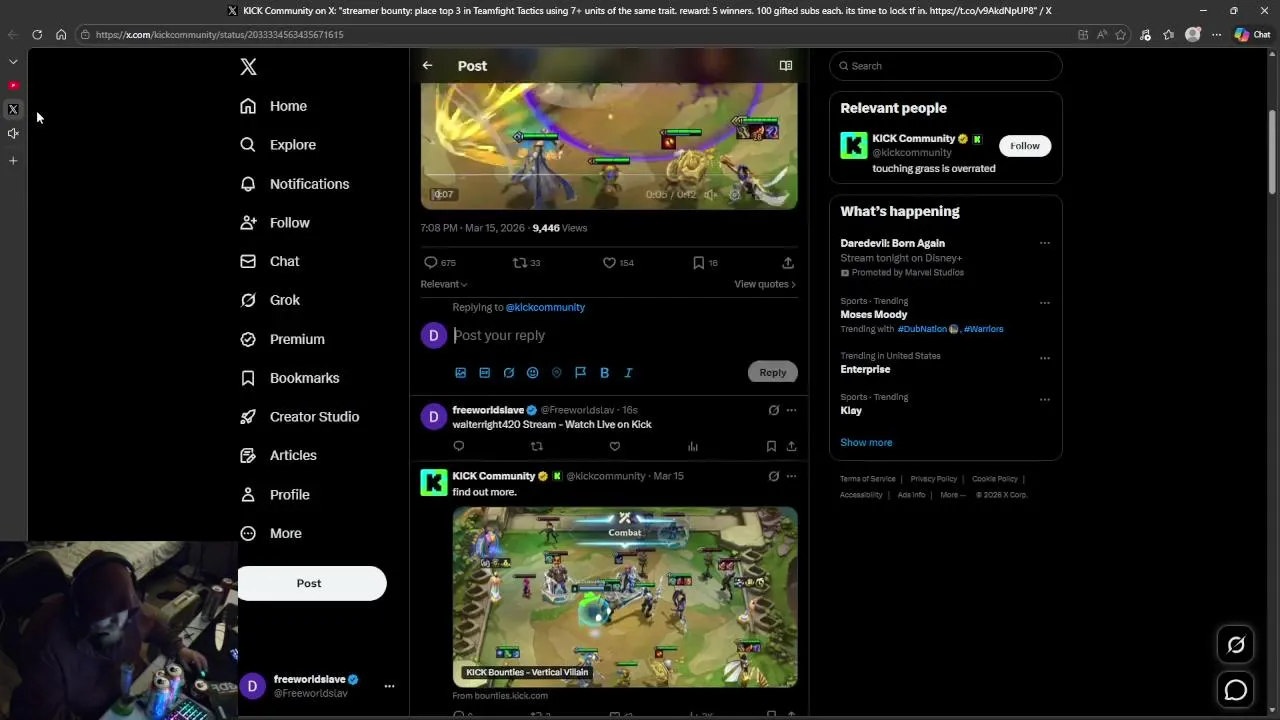
Task: Repost freeworldslave's reply
Action: pos(537,447)
